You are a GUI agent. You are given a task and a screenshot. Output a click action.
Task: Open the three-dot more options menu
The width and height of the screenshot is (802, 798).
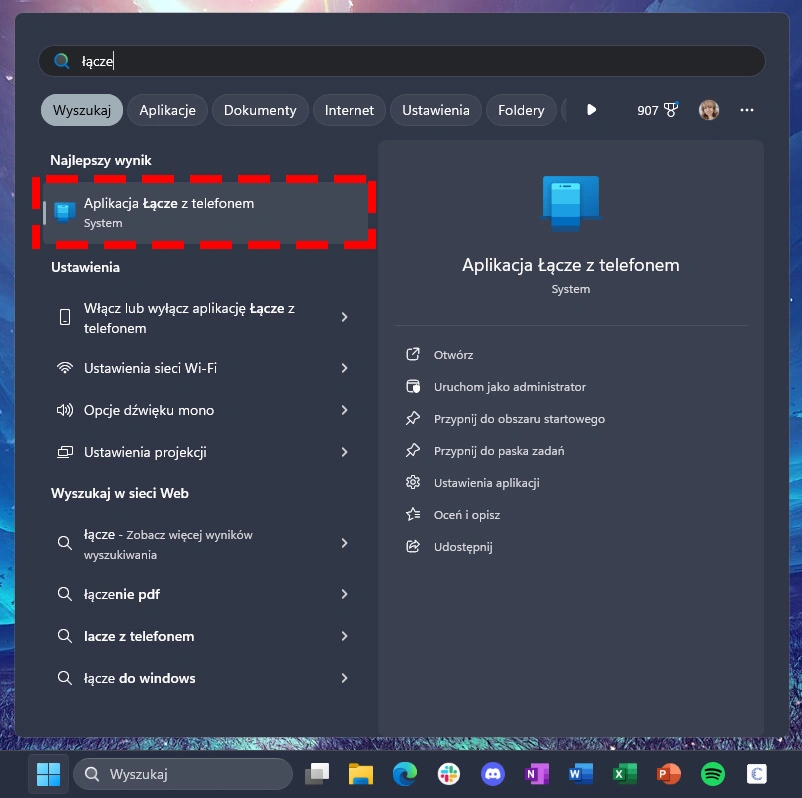click(747, 110)
